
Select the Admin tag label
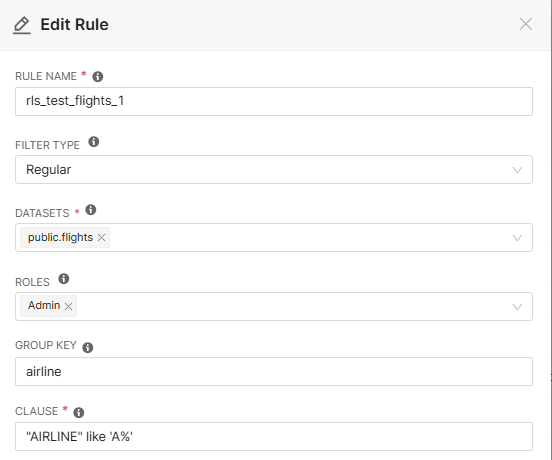[44, 305]
